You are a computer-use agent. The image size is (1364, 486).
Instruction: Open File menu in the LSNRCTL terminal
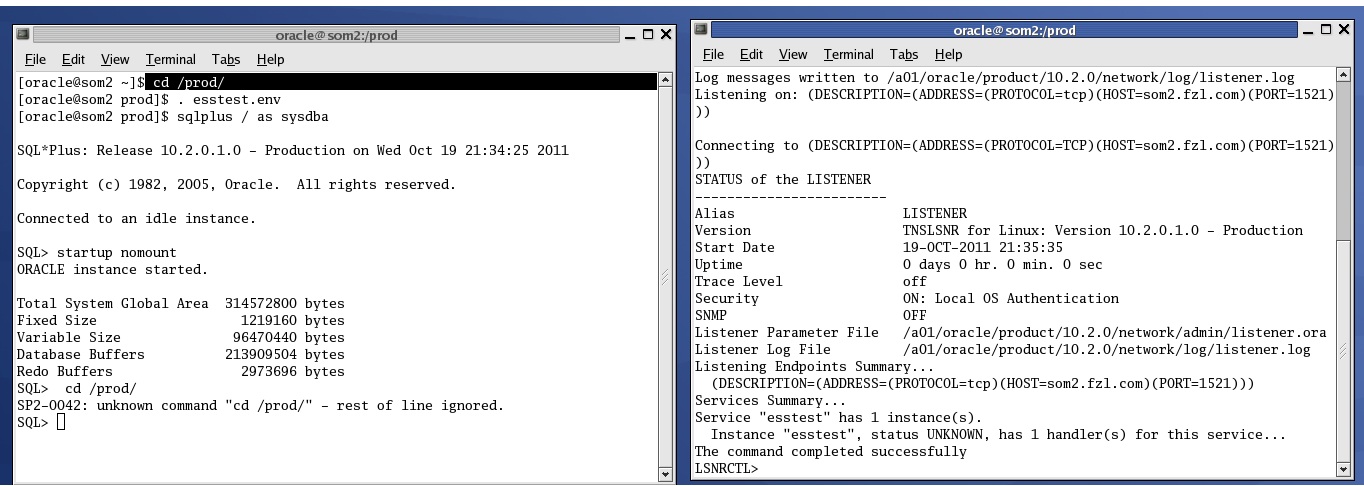pyautogui.click(x=713, y=55)
